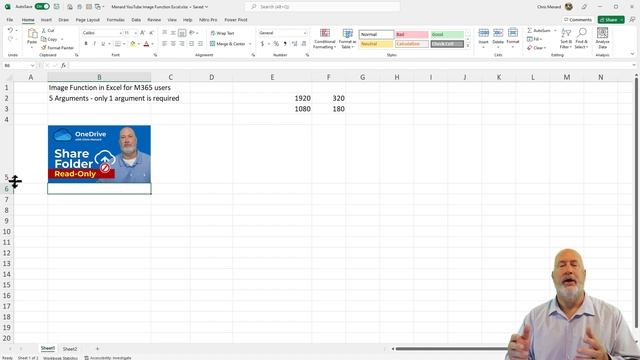Click the Paste clipboard icon
This screenshot has height=360, width=640.
(x=32, y=33)
